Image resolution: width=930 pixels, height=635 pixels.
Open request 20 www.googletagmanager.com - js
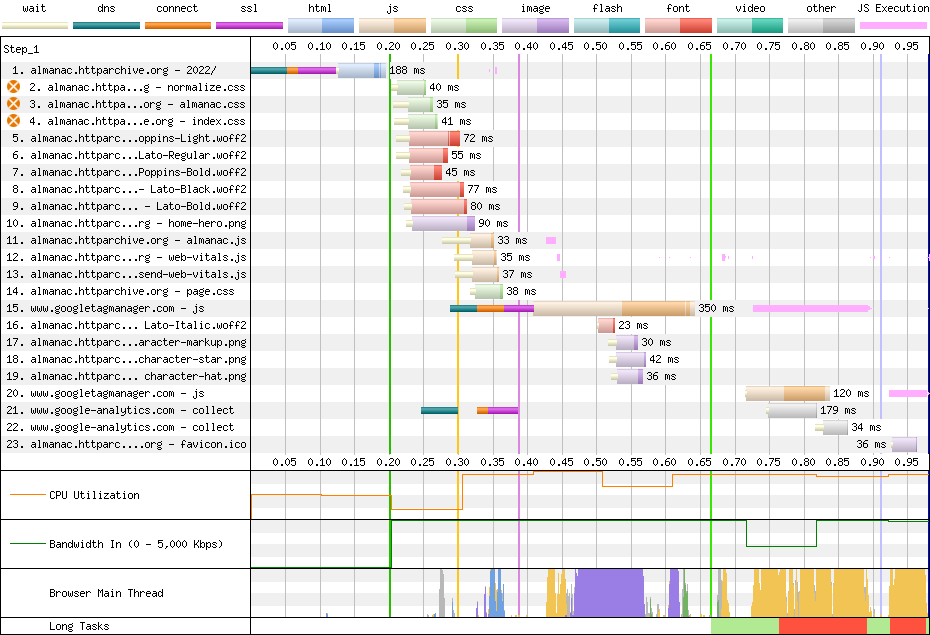(106, 393)
